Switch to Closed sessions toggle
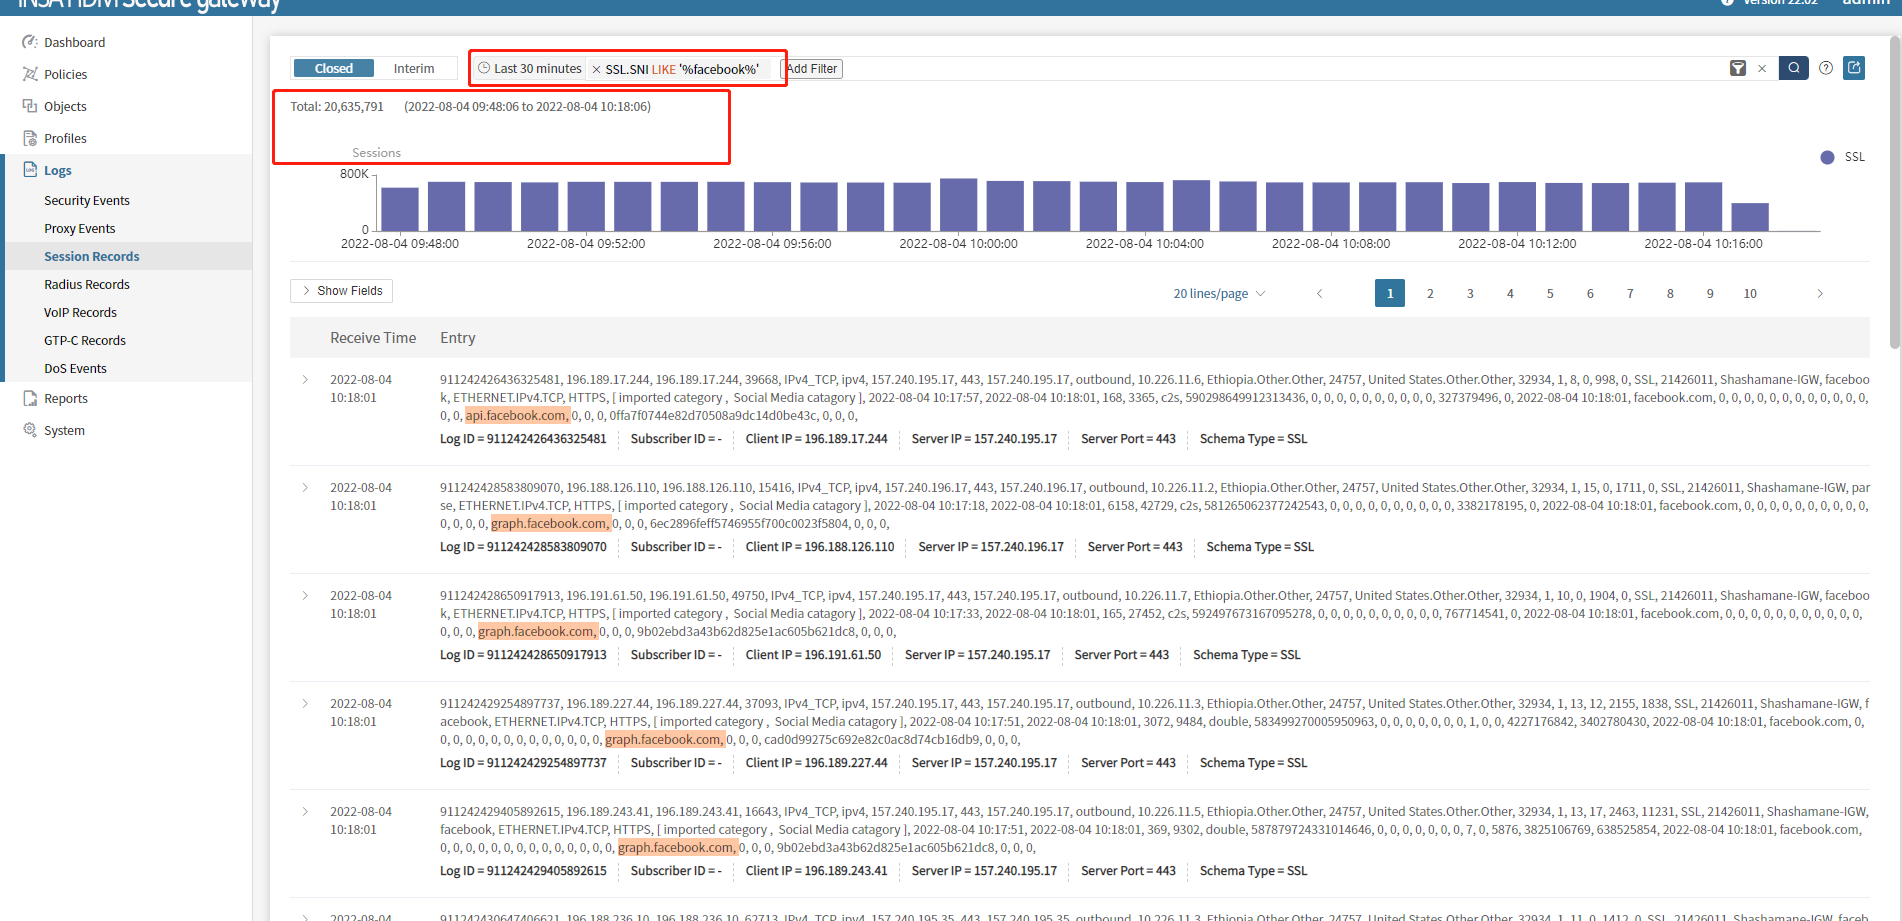Viewport: 1902px width, 921px height. (x=333, y=68)
